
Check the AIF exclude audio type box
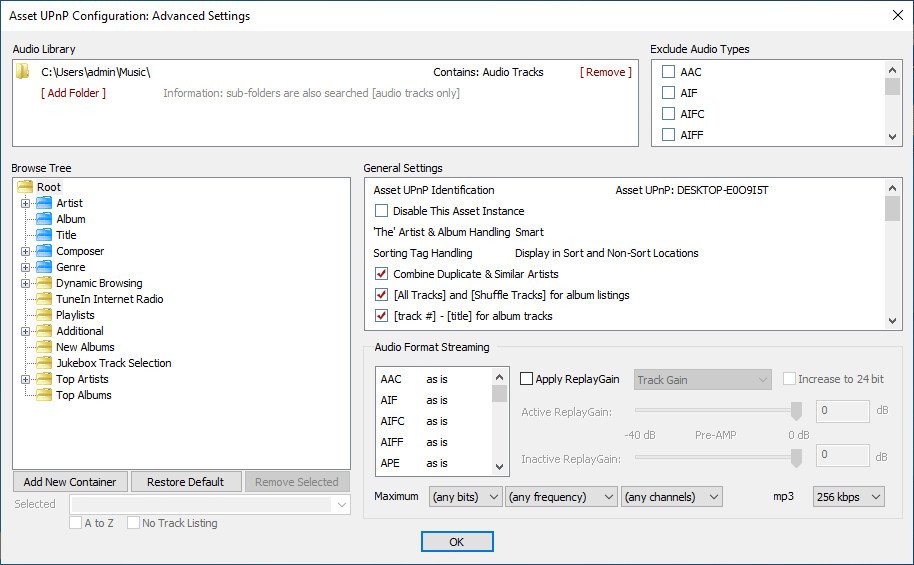point(669,93)
